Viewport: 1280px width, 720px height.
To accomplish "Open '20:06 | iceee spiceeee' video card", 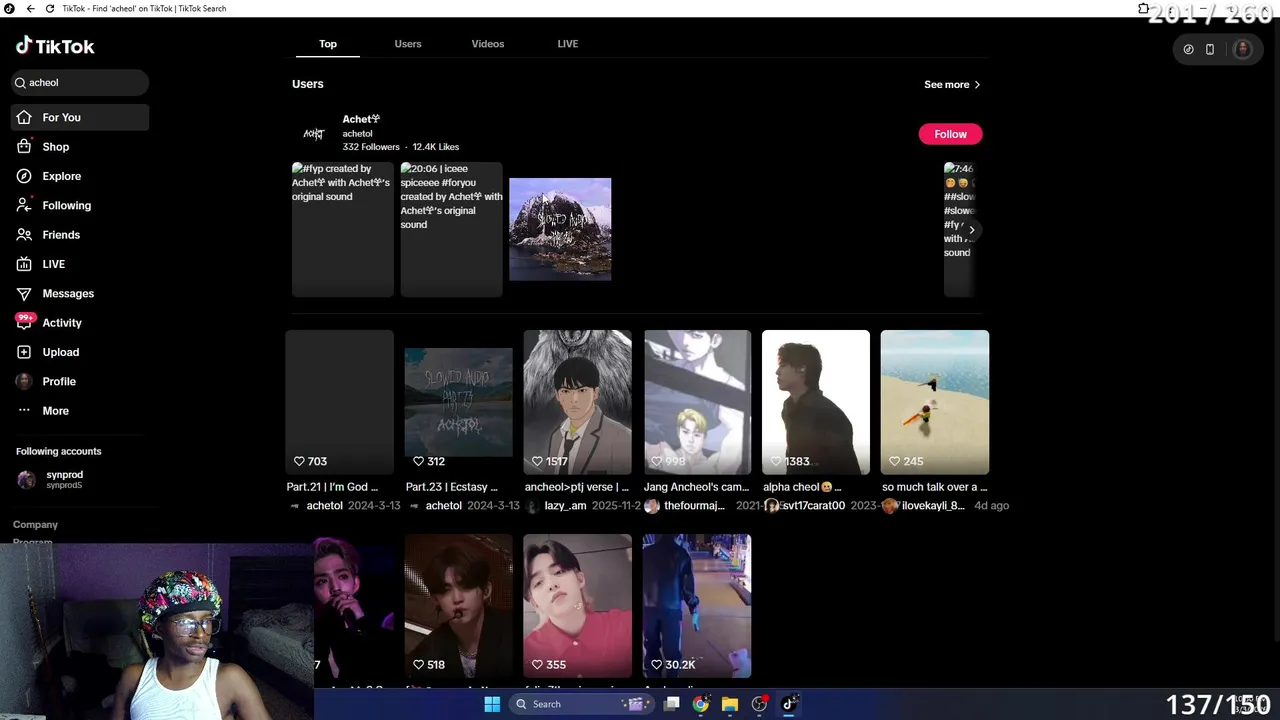I will click(x=451, y=229).
